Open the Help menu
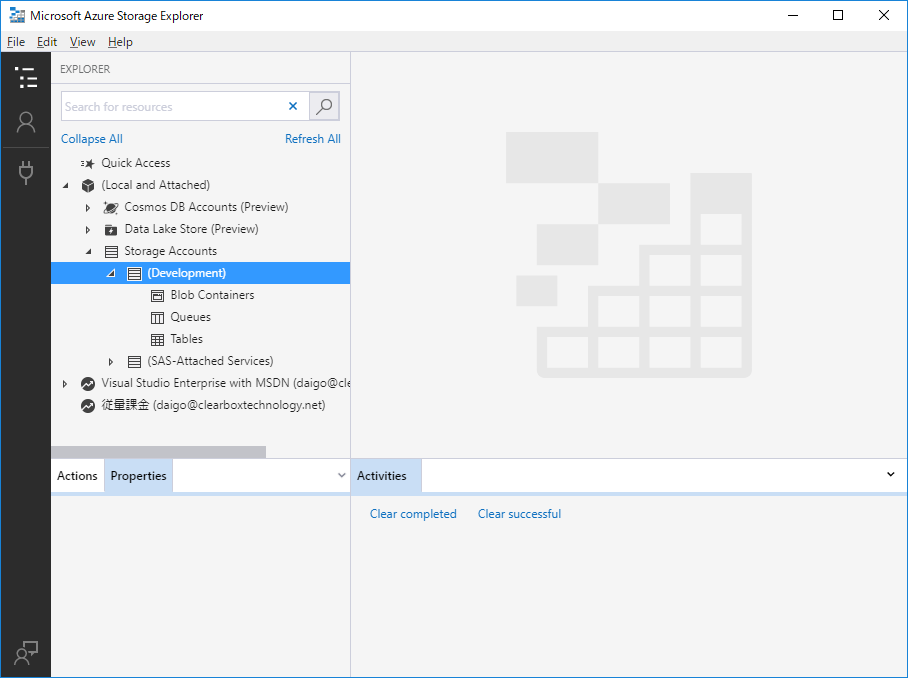The image size is (908, 678). point(120,42)
